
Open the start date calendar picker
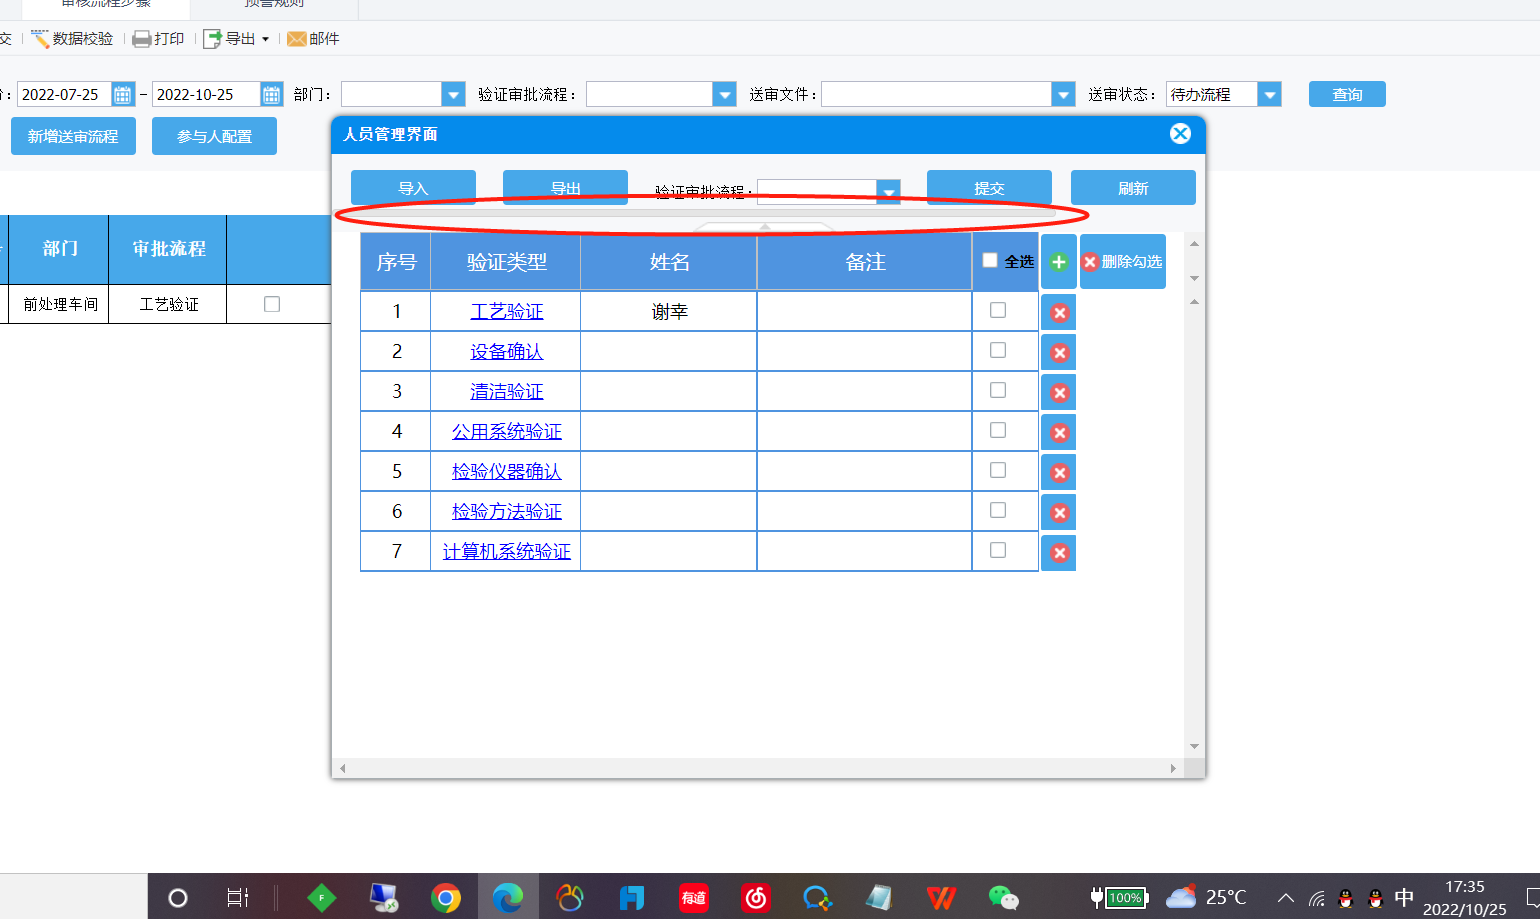tap(123, 94)
